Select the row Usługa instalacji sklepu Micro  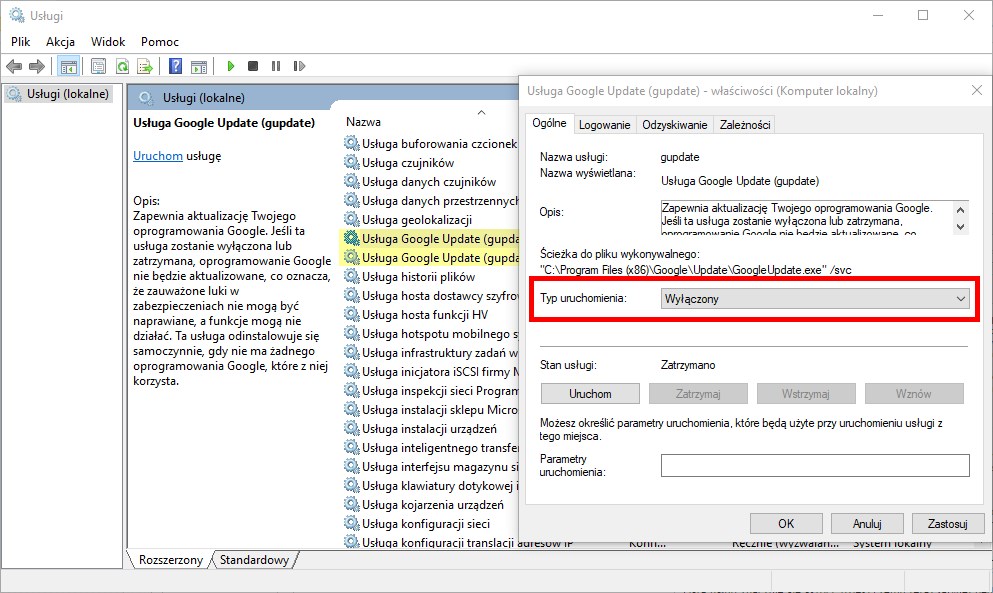tap(431, 410)
